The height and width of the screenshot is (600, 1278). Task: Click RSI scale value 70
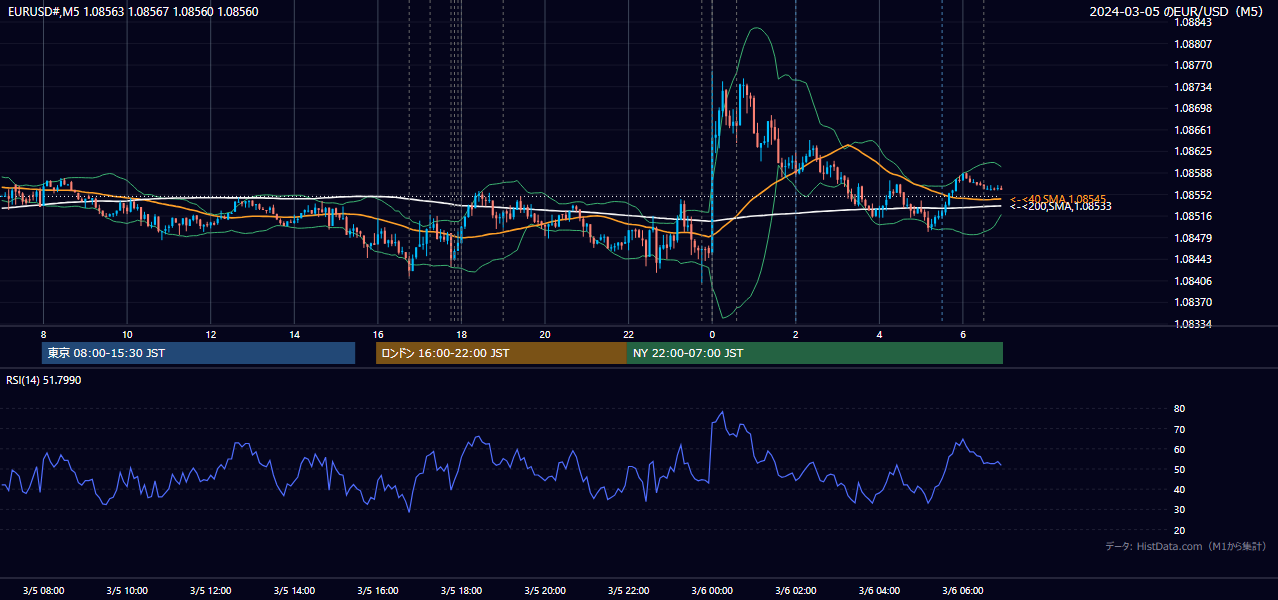click(1180, 430)
